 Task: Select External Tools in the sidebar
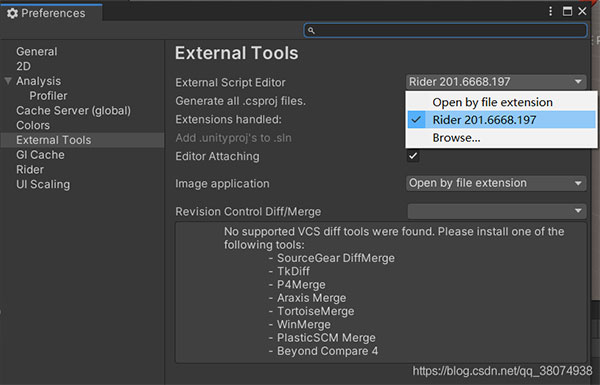tap(82, 140)
